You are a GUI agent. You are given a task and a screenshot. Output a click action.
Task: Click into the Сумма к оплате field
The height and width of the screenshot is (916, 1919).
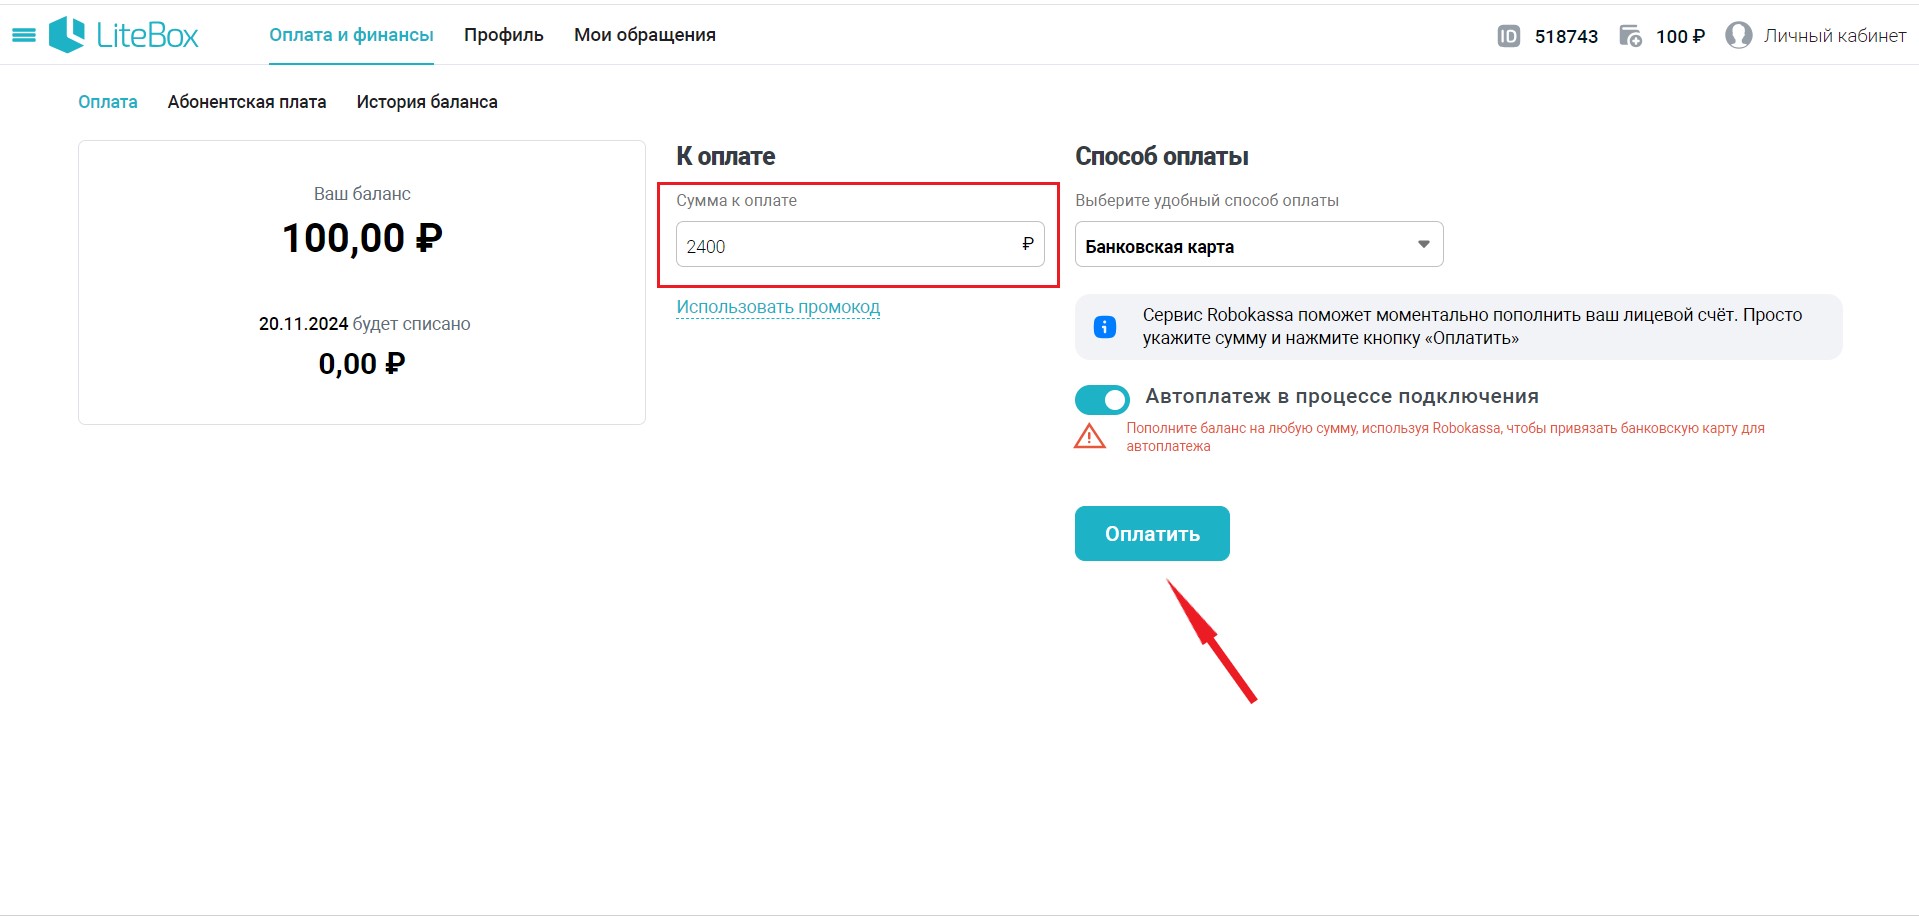tap(860, 245)
